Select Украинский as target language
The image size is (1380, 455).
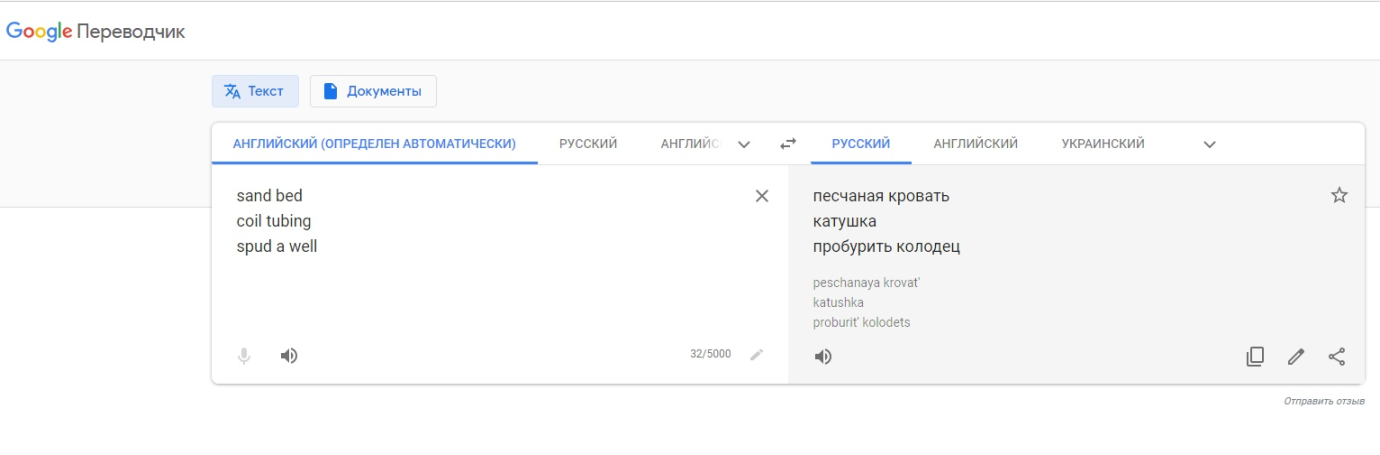click(1102, 144)
